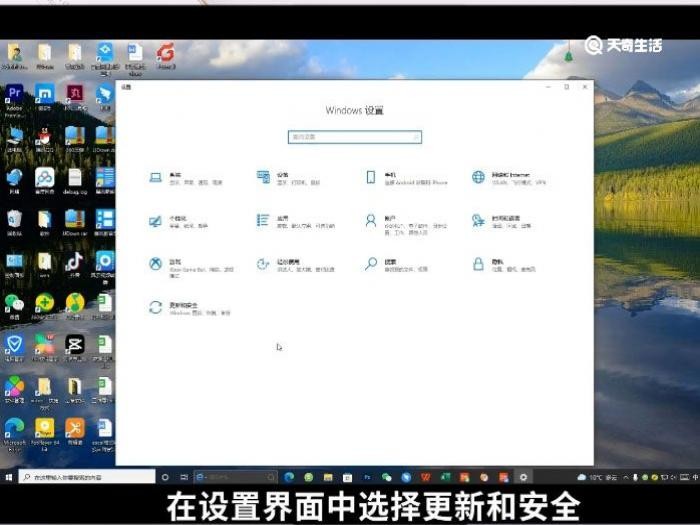Select the Adobe Premiere Pr desktop shortcut

[14, 101]
